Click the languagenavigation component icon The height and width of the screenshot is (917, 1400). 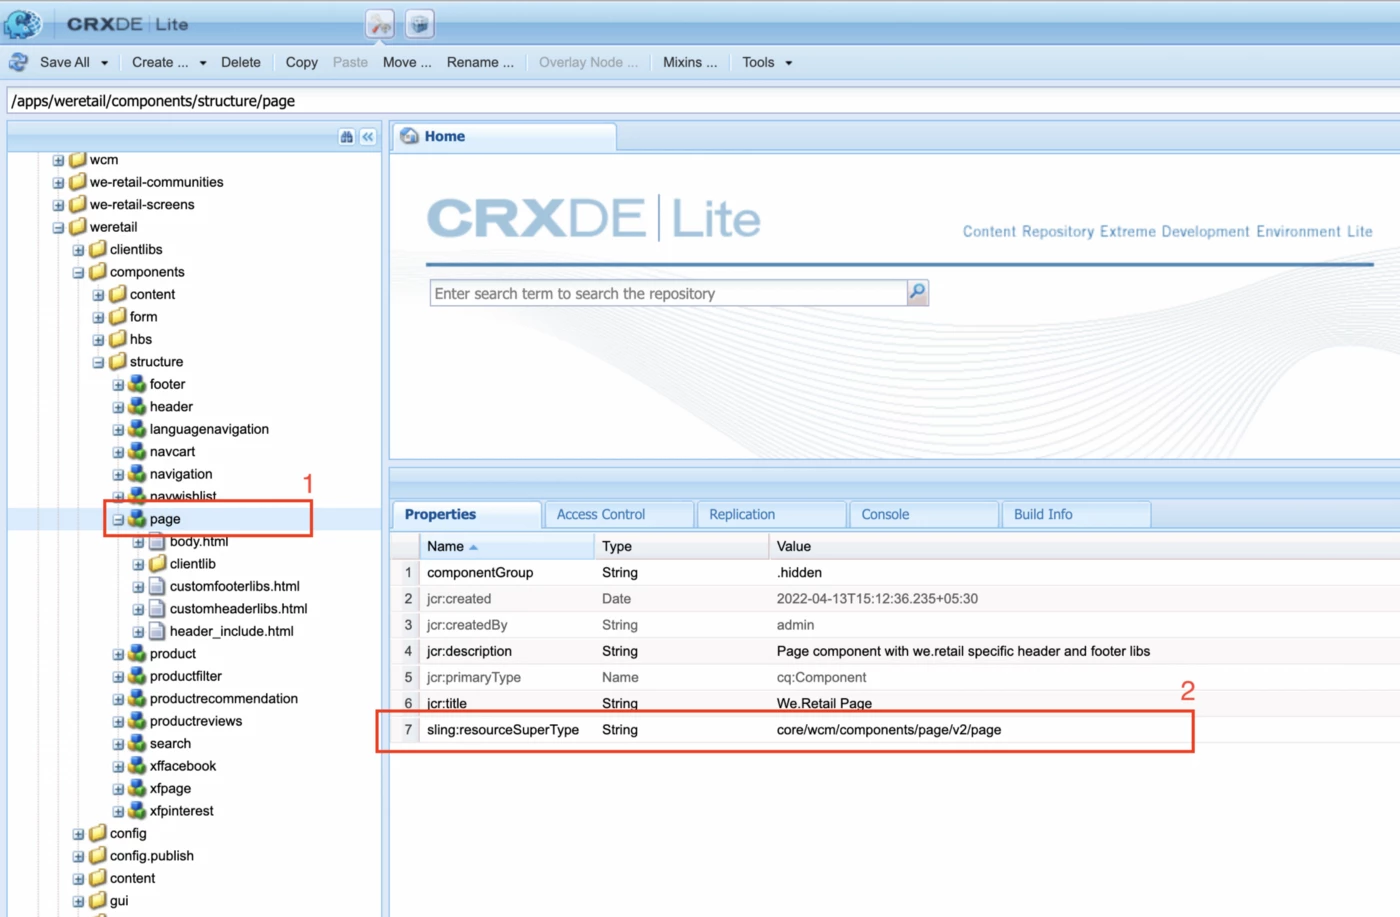click(x=137, y=429)
